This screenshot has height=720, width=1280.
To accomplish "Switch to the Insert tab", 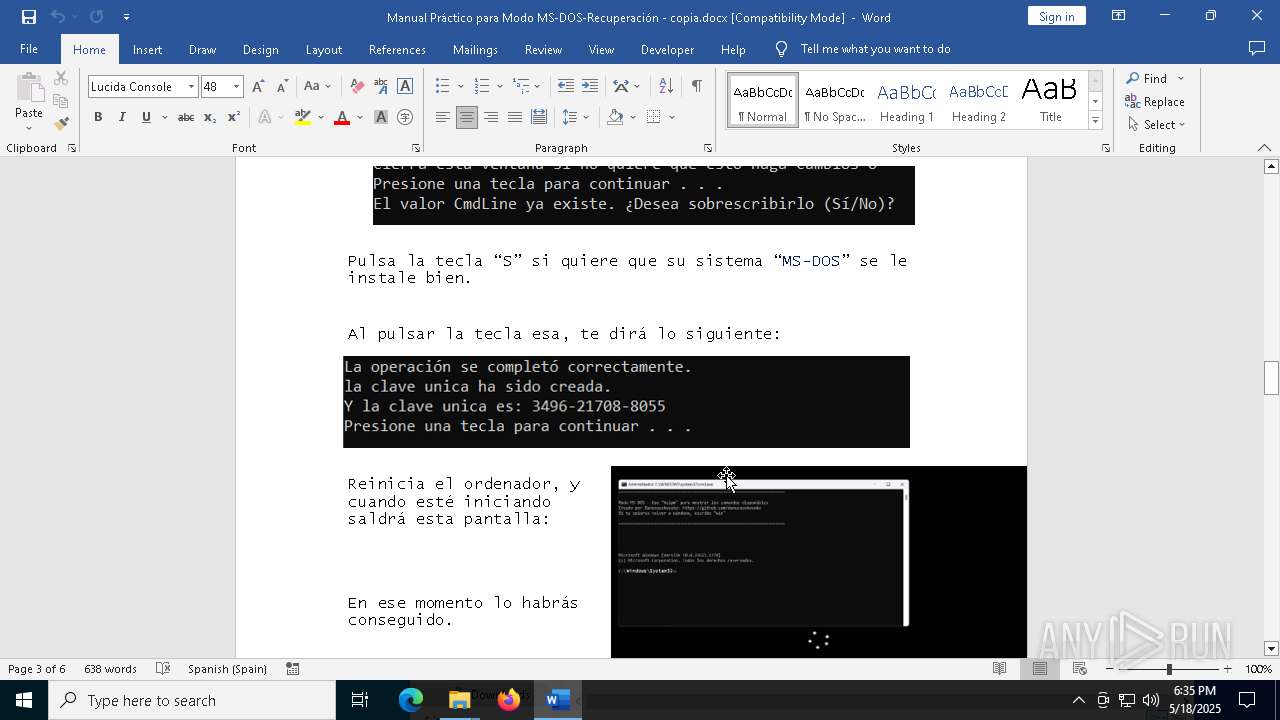I will coord(147,49).
